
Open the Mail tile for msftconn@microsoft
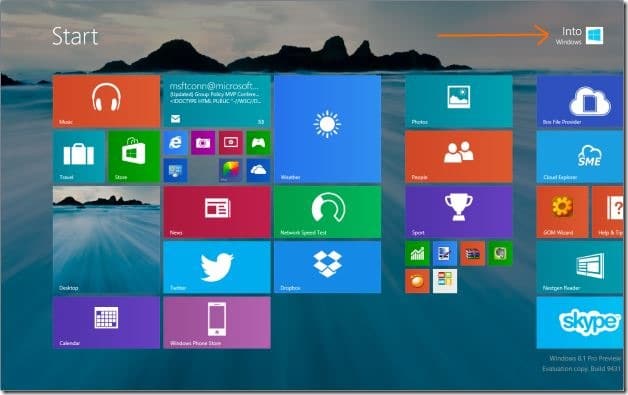[x=217, y=101]
